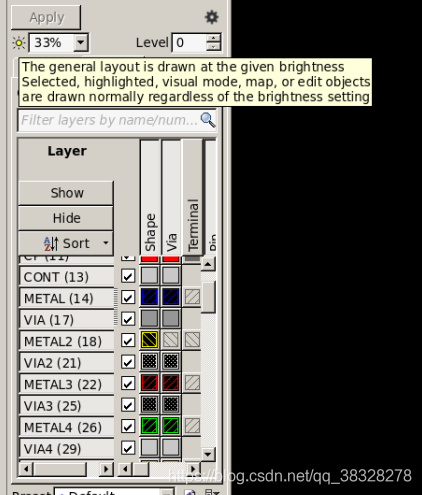The height and width of the screenshot is (495, 422).
Task: Click the METAL4 (26) green Via swatch
Action: click(x=171, y=426)
